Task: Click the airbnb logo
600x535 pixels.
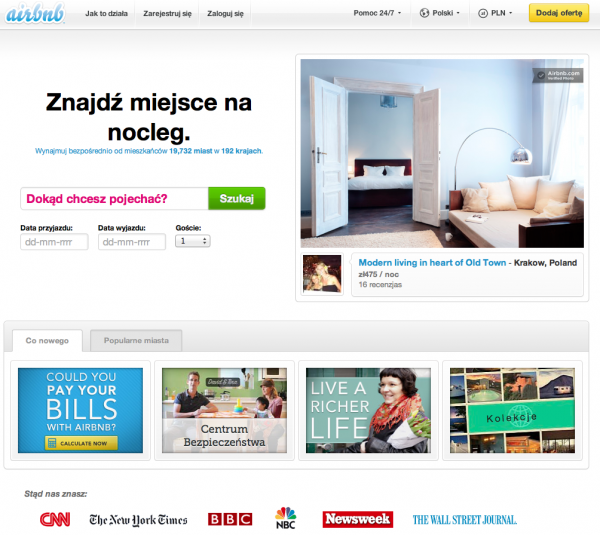Action: 35,13
